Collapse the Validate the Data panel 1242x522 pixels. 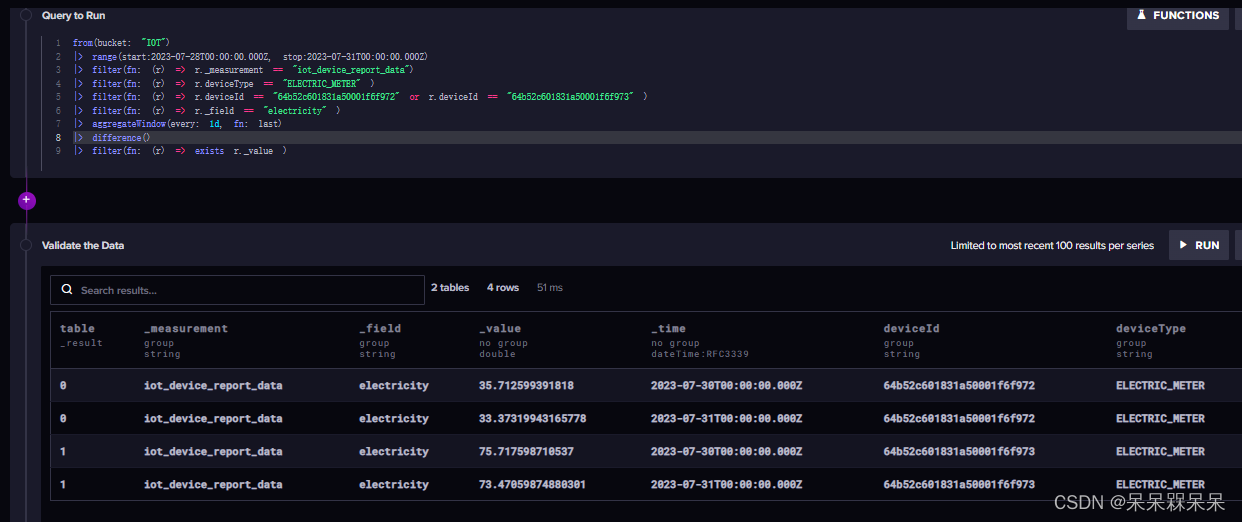tap(27, 245)
